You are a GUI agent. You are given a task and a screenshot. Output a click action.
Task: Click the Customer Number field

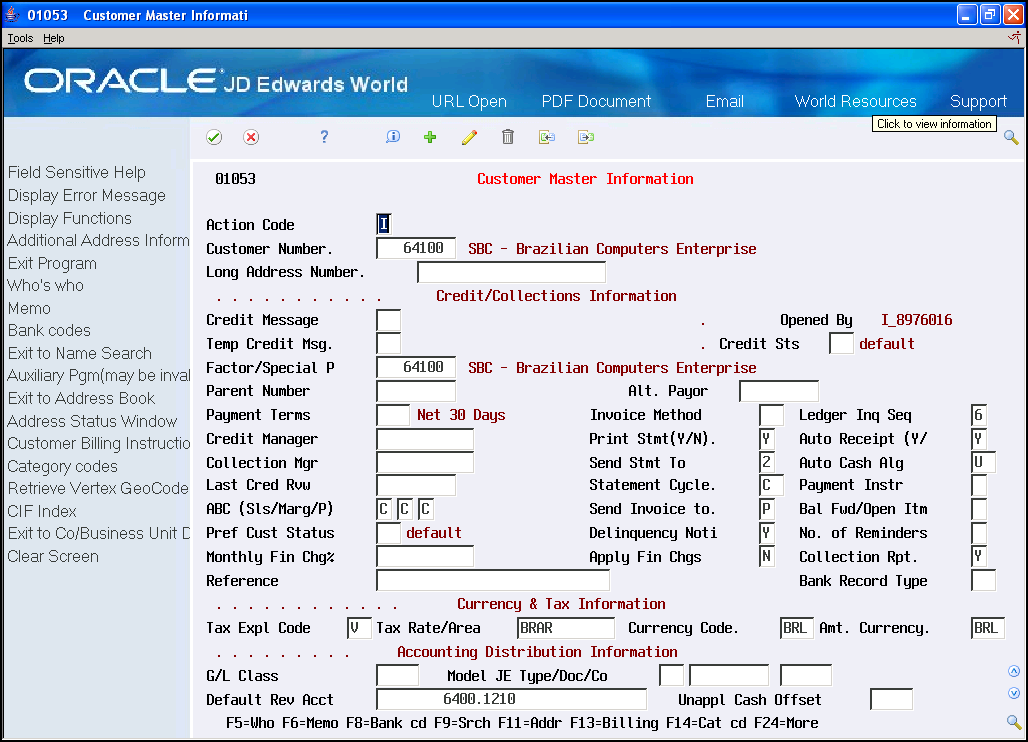click(x=416, y=248)
